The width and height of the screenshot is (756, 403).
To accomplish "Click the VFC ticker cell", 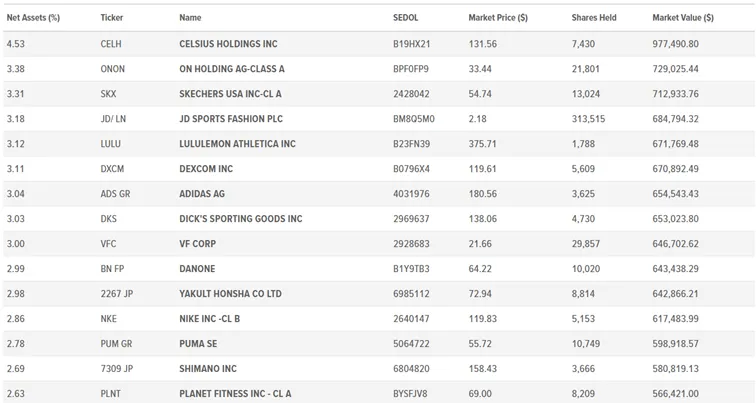I will pos(108,244).
